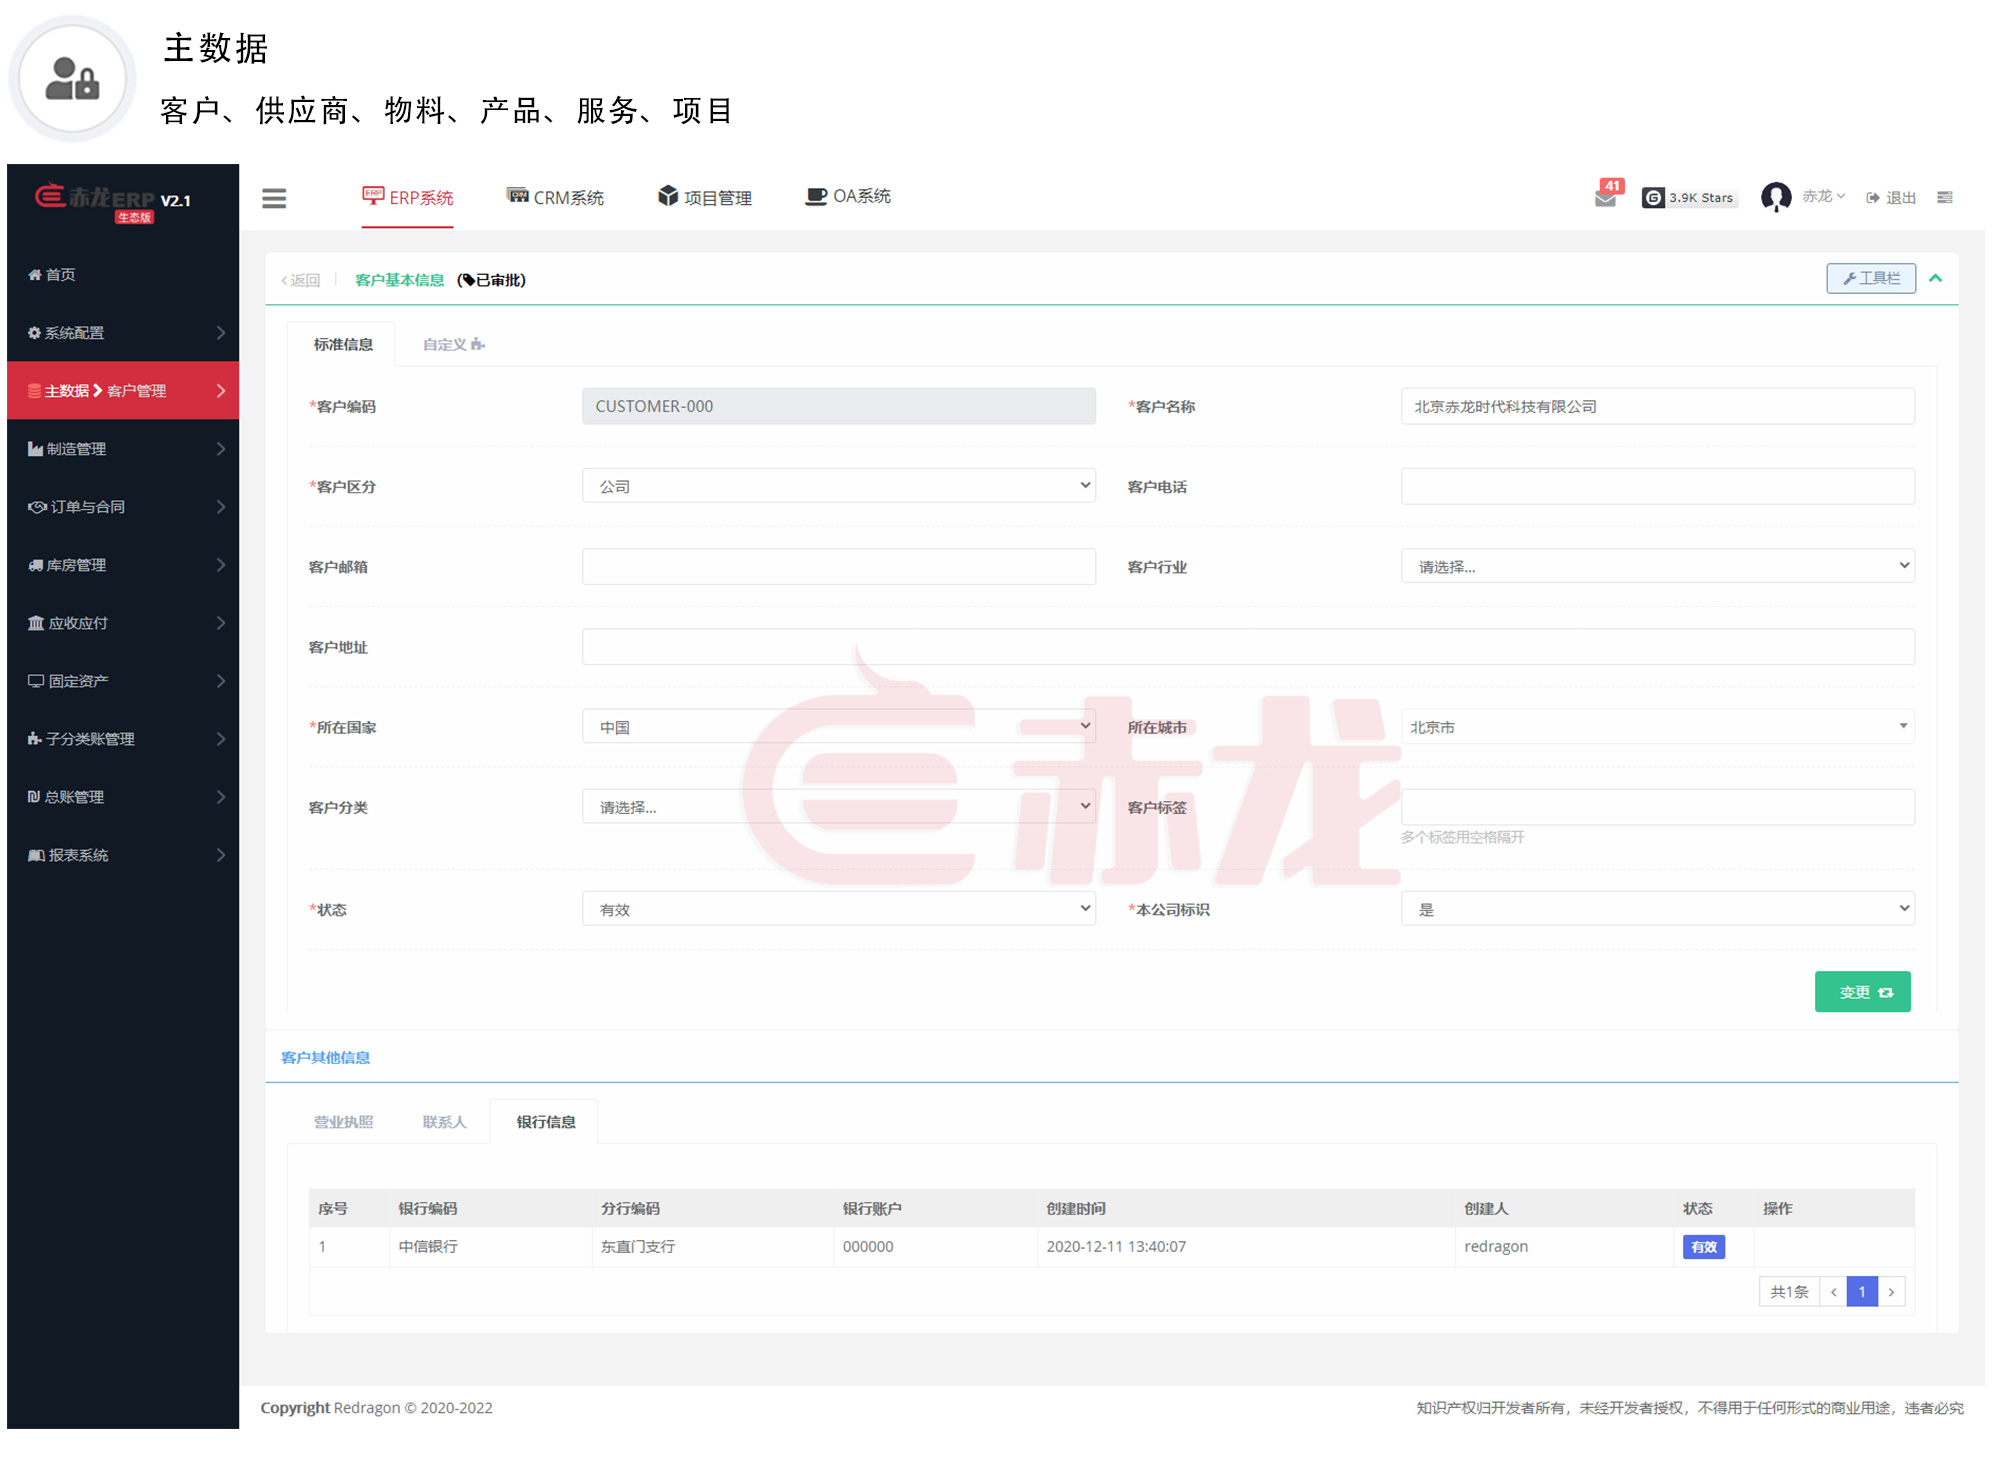The width and height of the screenshot is (2000, 1458).
Task: Click the 工具栏 button
Action: tap(1870, 278)
